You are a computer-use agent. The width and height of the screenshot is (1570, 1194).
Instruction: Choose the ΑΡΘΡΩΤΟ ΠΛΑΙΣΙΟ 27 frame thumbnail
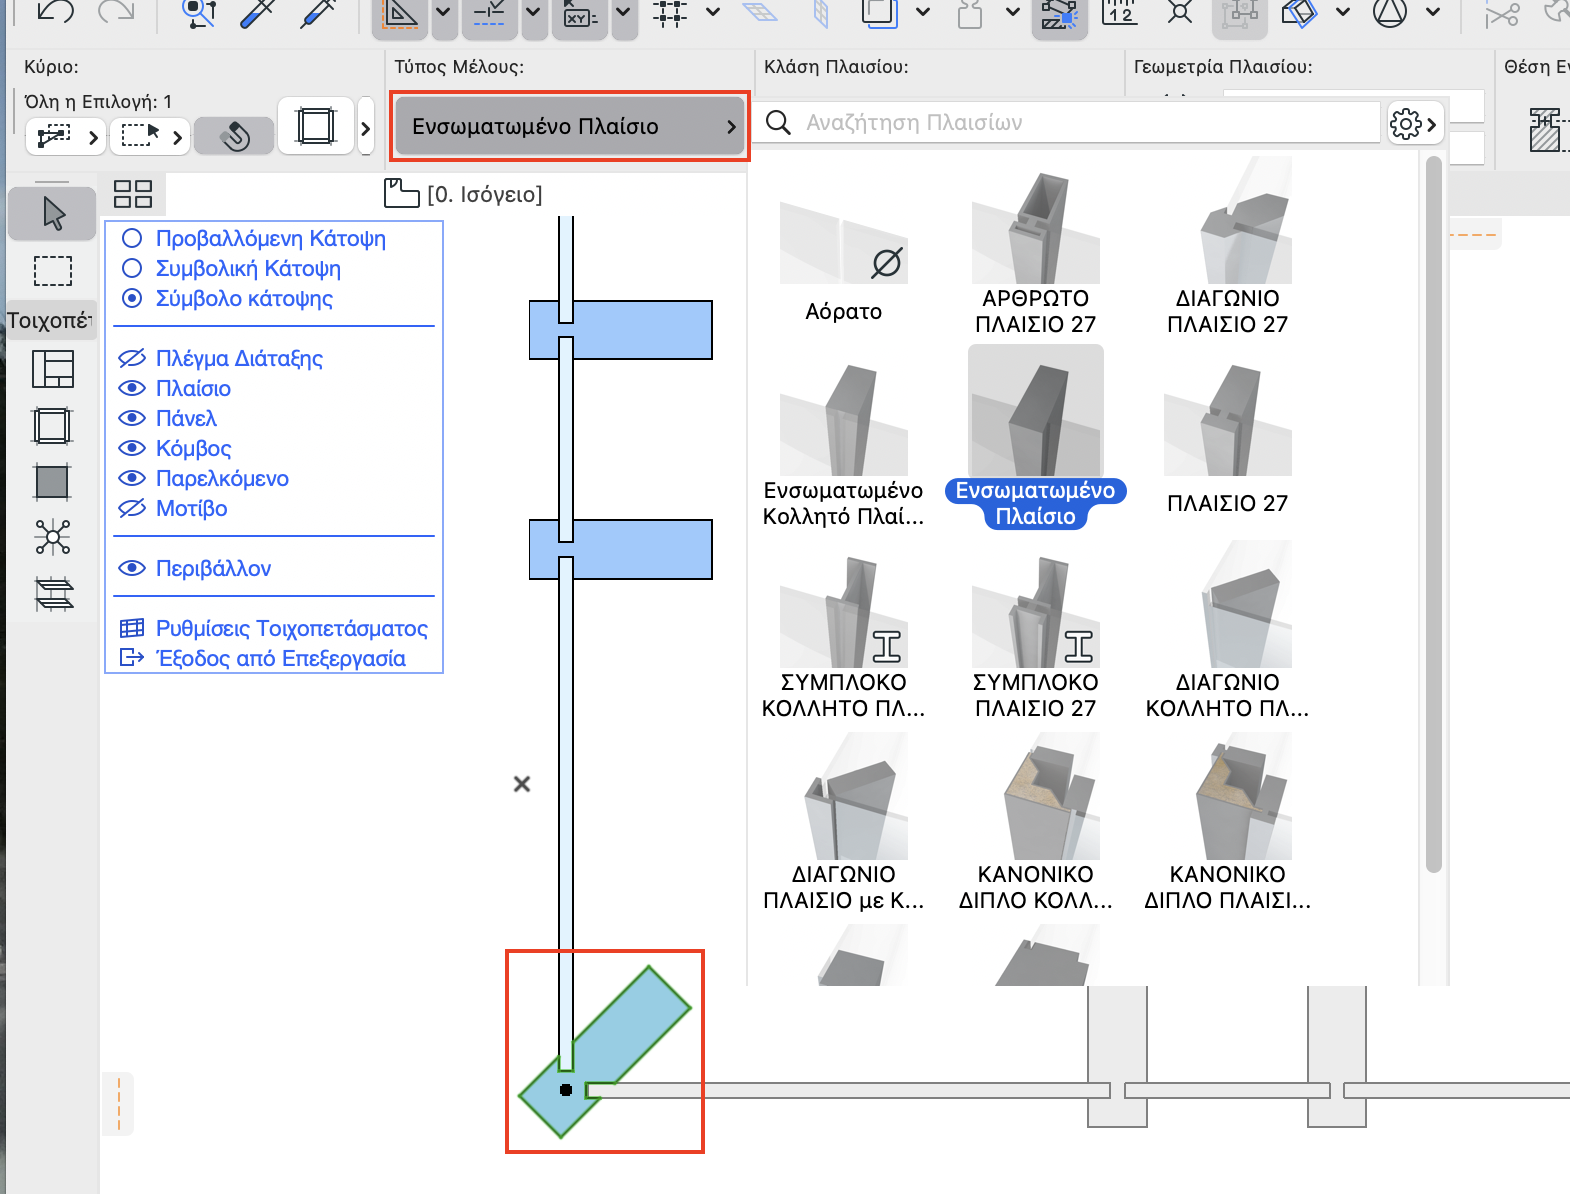(1035, 230)
